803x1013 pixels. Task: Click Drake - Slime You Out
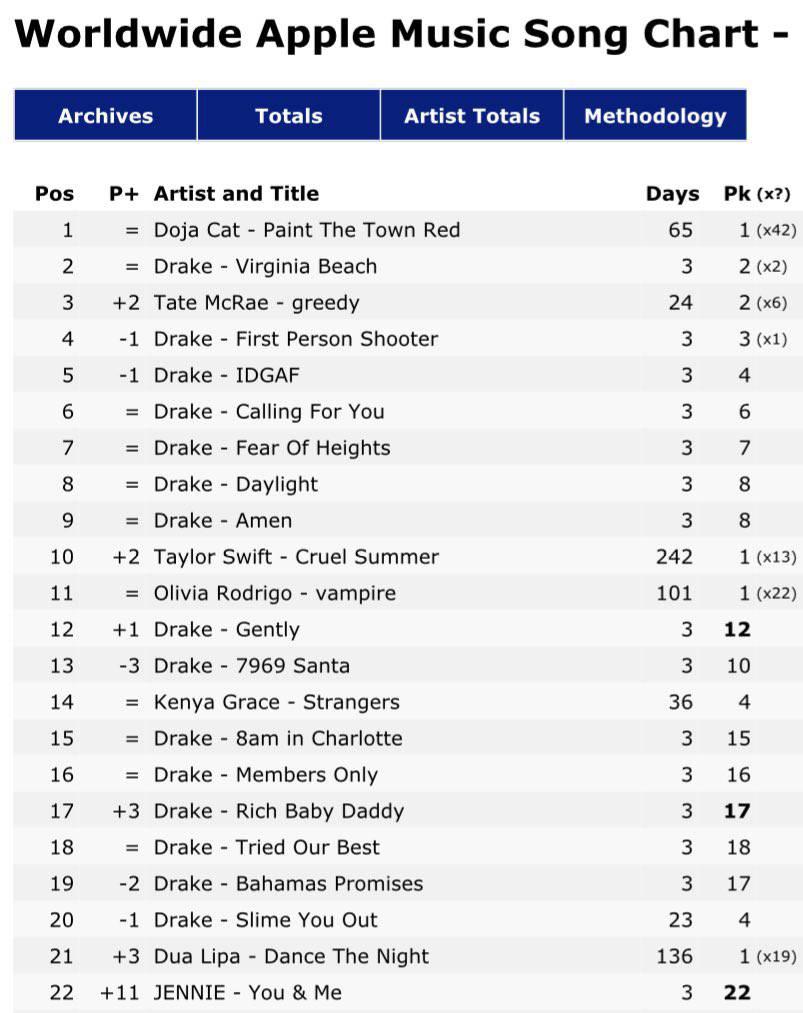tap(265, 920)
